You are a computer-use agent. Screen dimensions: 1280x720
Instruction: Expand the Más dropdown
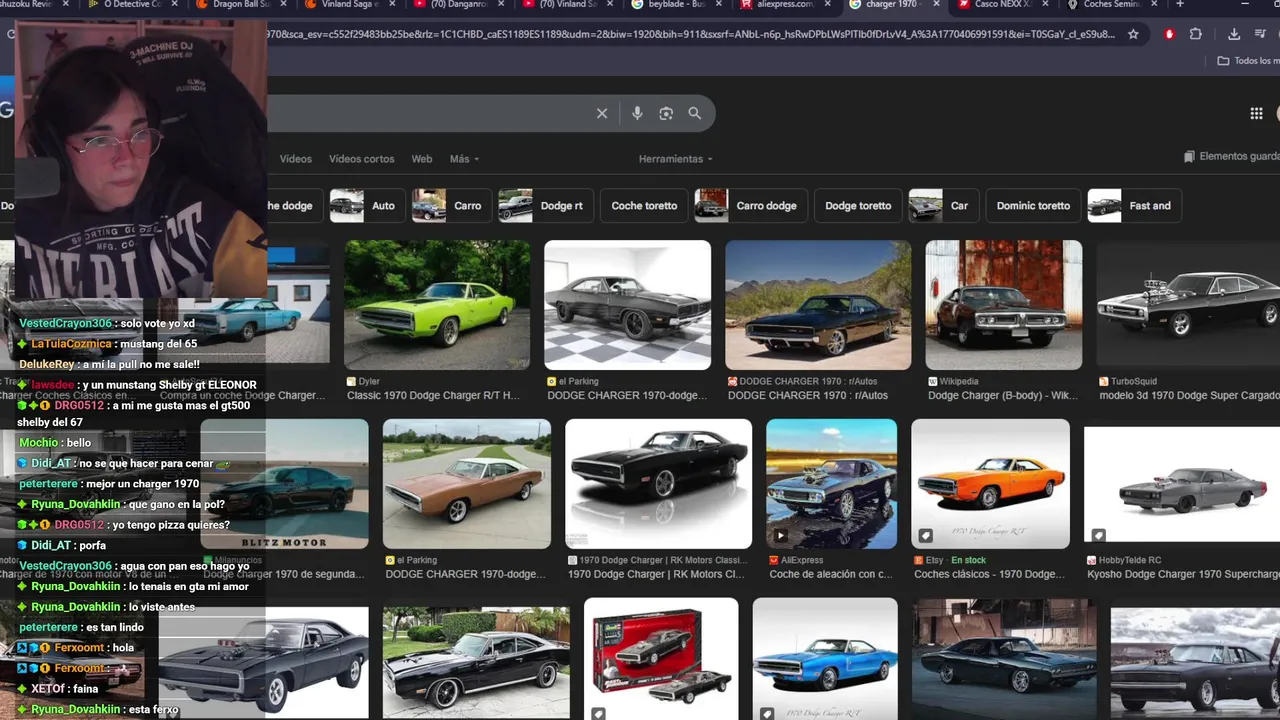pyautogui.click(x=464, y=159)
